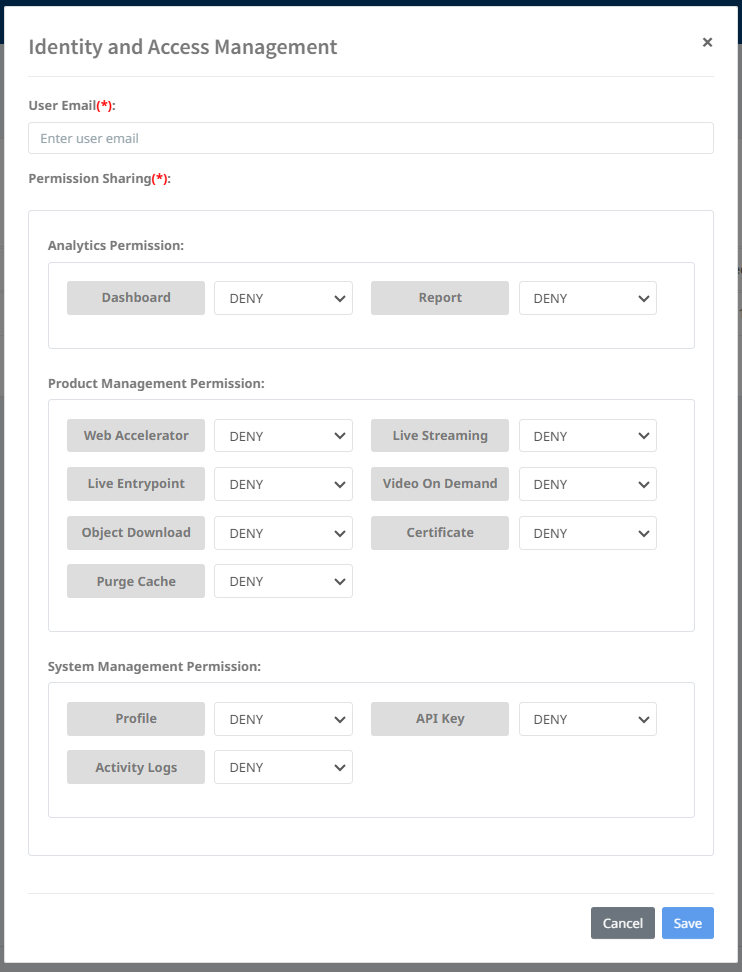Open the Live Entrypoint permission dropdown
This screenshot has height=972, width=742.
283,484
